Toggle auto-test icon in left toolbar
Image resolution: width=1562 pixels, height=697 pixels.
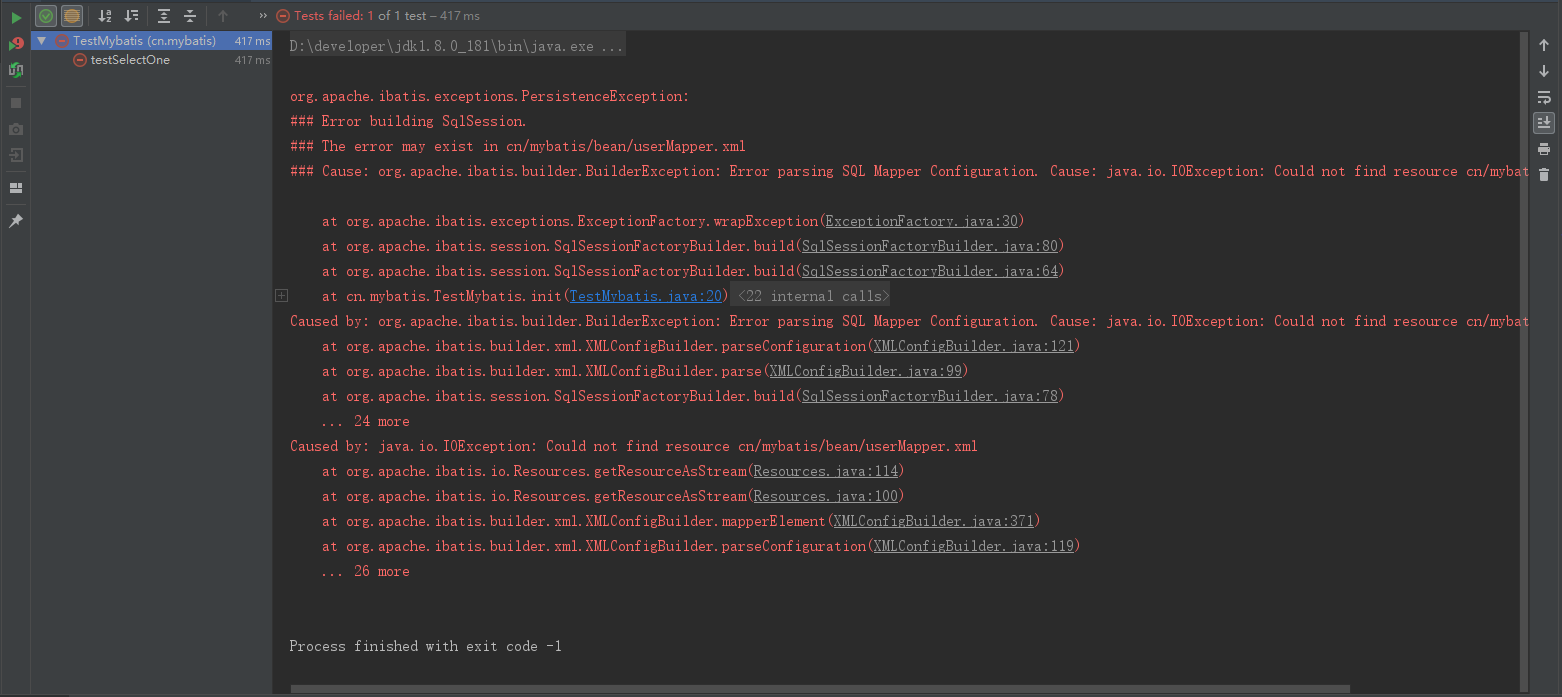pyautogui.click(x=16, y=70)
